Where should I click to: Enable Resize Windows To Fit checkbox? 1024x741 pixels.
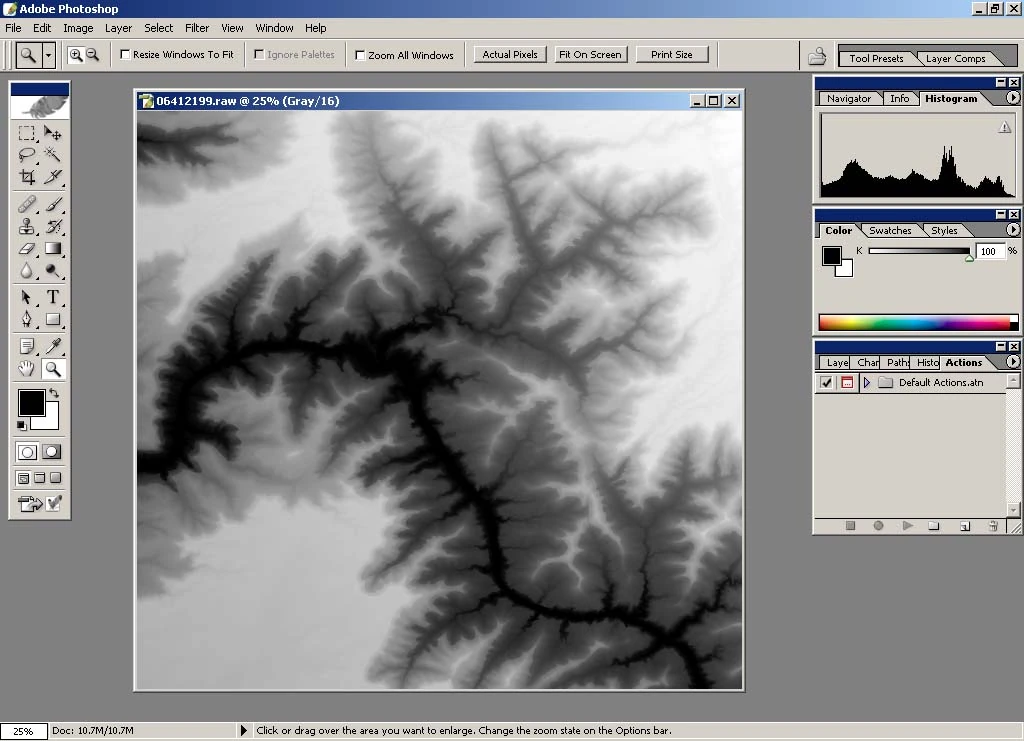click(x=125, y=55)
